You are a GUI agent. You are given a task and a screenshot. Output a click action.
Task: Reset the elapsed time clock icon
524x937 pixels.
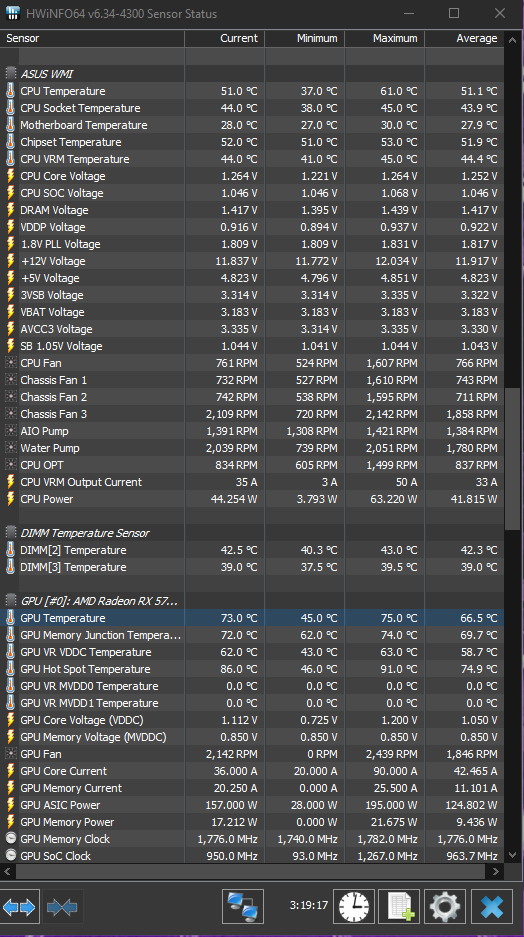click(354, 907)
